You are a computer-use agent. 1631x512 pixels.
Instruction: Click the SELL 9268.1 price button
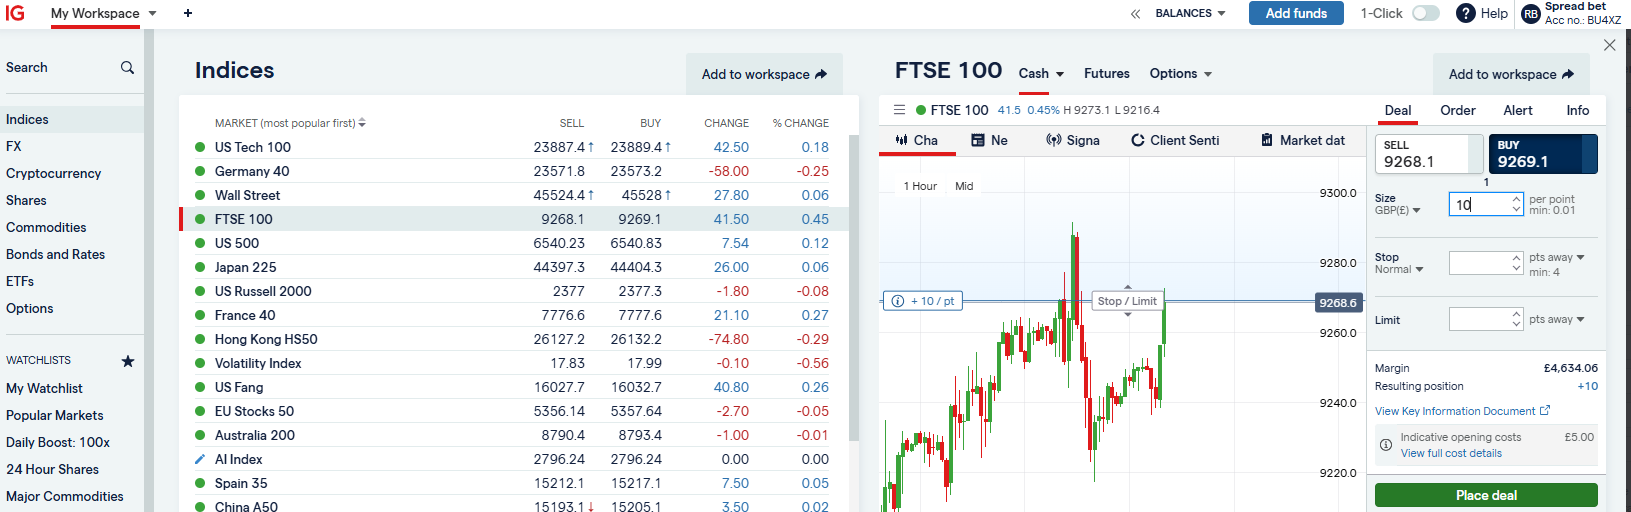(1429, 154)
